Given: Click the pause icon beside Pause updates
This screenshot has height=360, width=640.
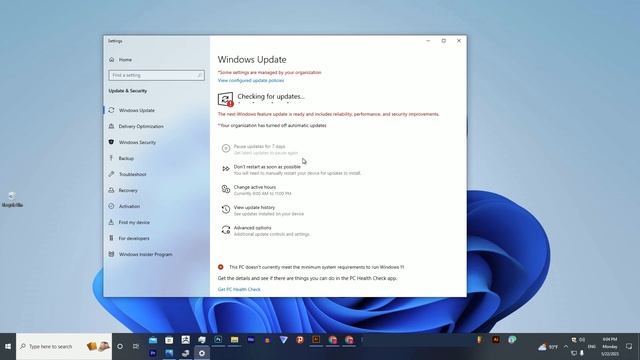Looking at the screenshot, I should point(226,148).
